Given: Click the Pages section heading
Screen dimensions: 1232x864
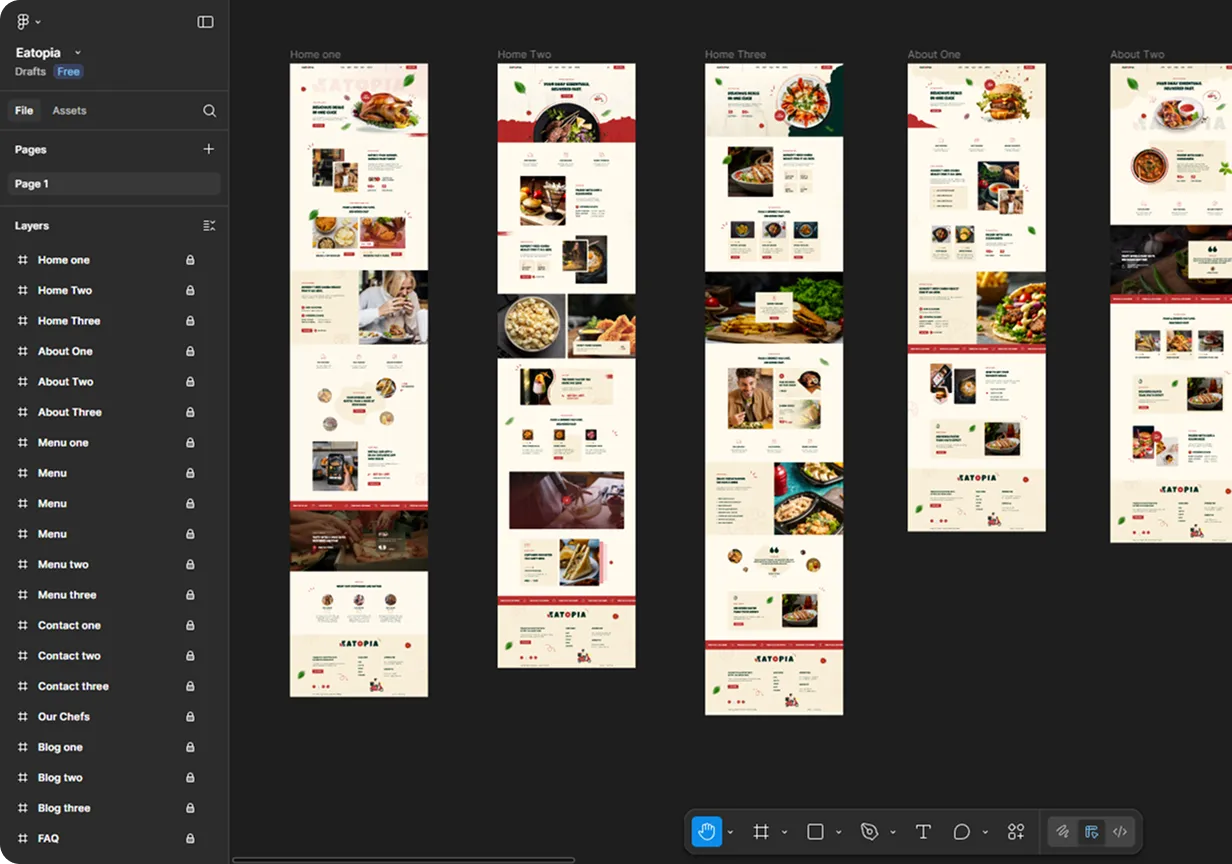Looking at the screenshot, I should [x=31, y=149].
